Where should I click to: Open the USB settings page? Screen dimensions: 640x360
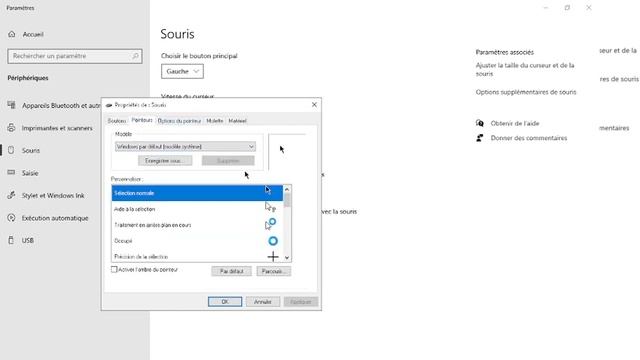[x=28, y=240]
